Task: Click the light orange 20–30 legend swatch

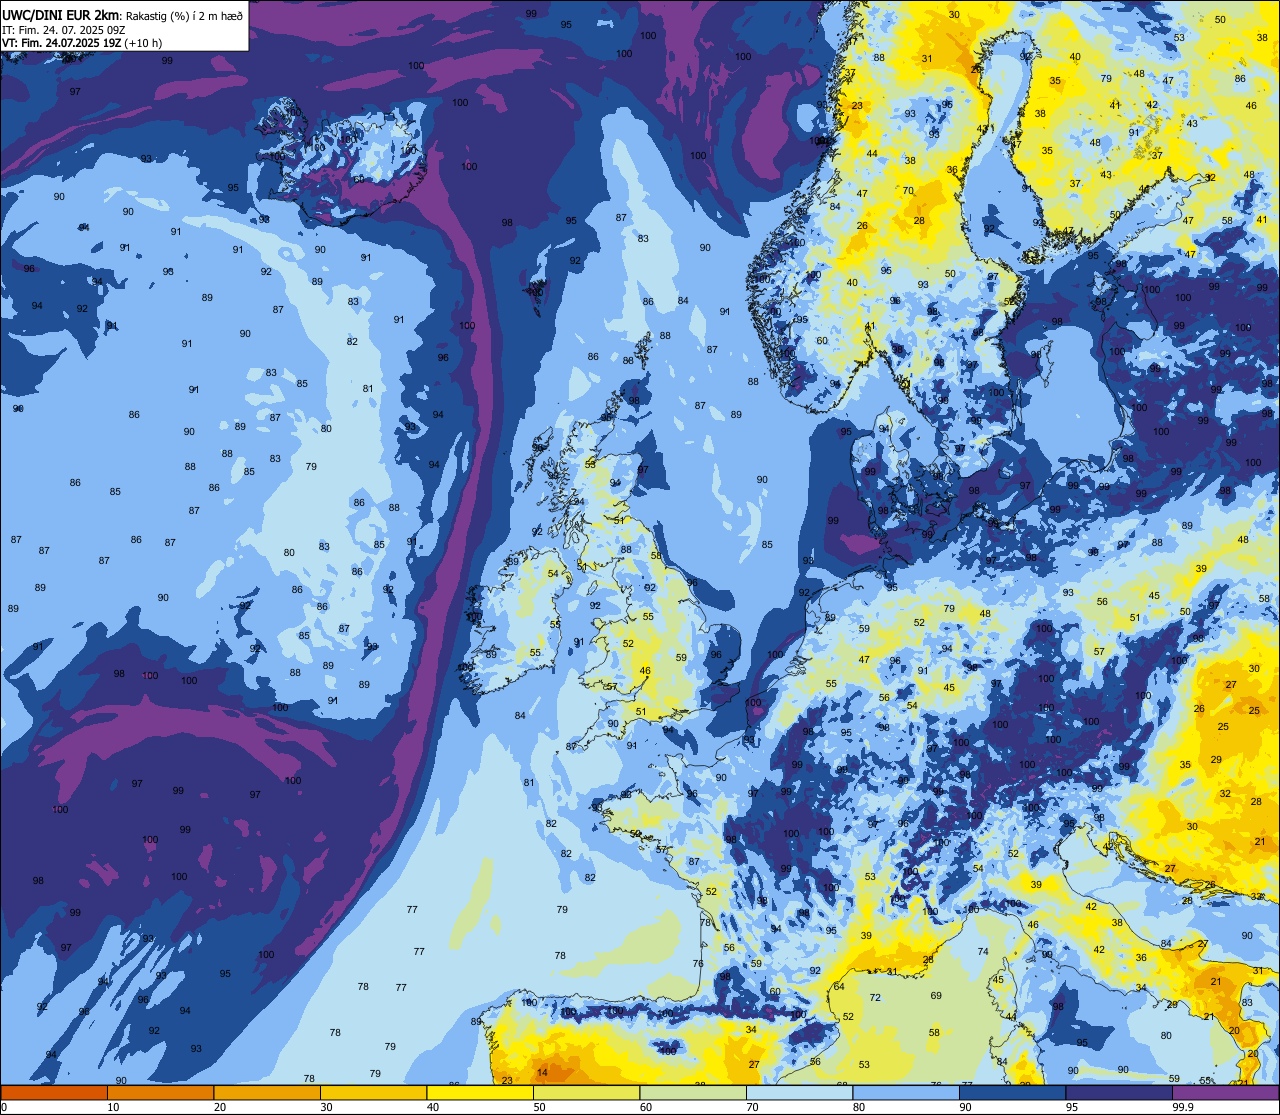Action: [267, 1092]
